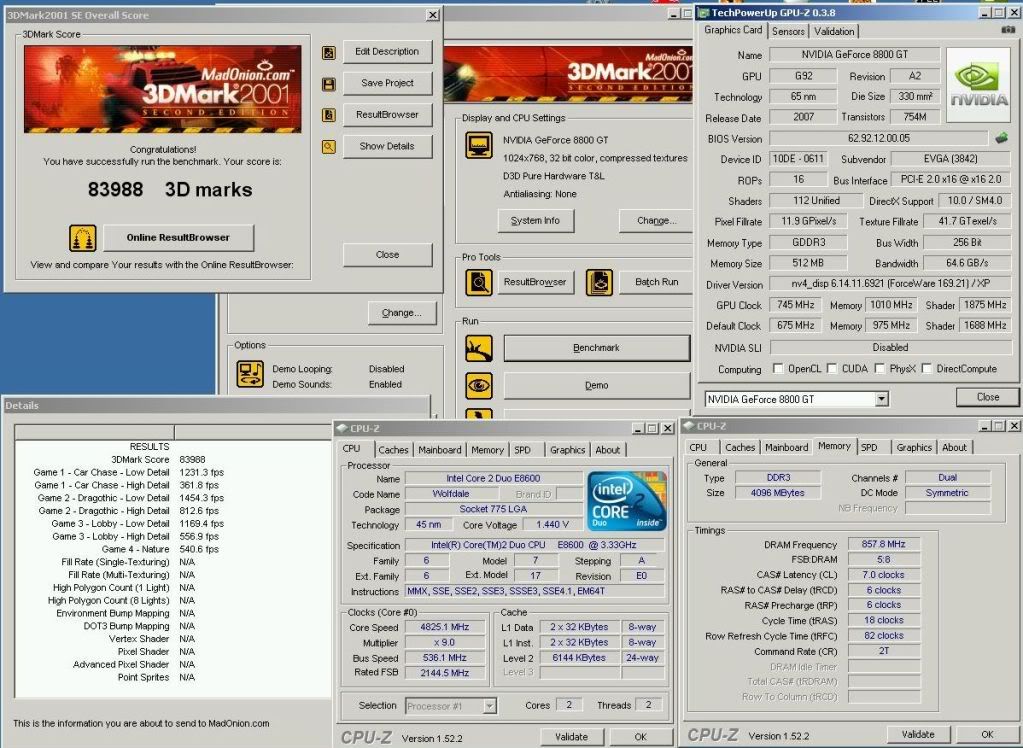
Task: Click the Game 1 - Car Chase - Low Detail row
Action: pos(129,473)
